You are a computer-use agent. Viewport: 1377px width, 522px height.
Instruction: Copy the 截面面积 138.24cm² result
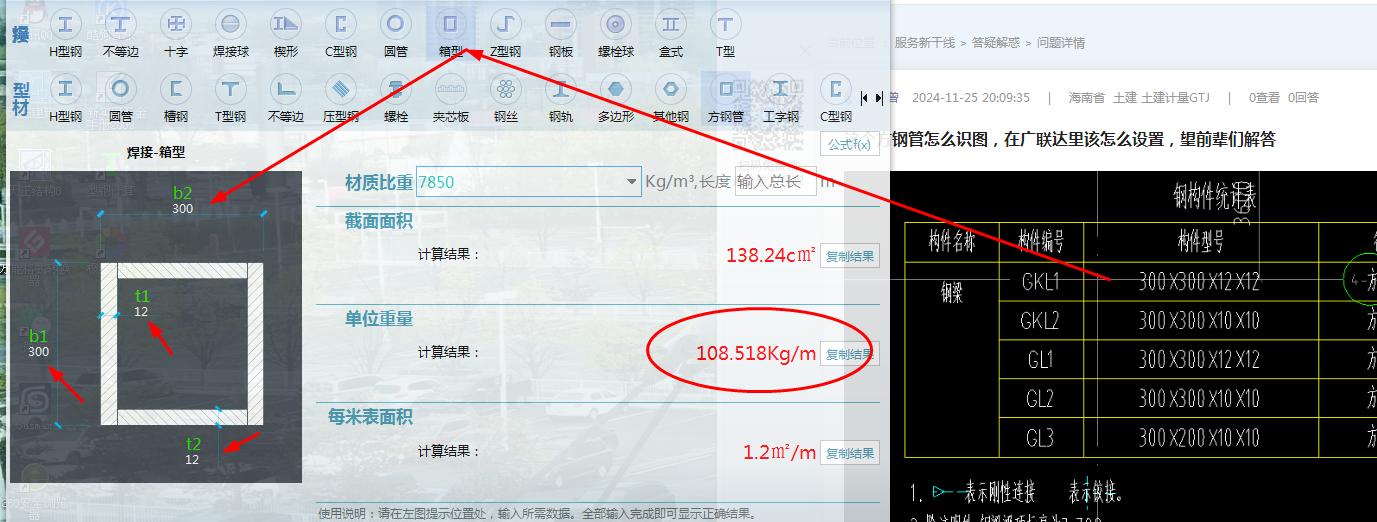(850, 256)
